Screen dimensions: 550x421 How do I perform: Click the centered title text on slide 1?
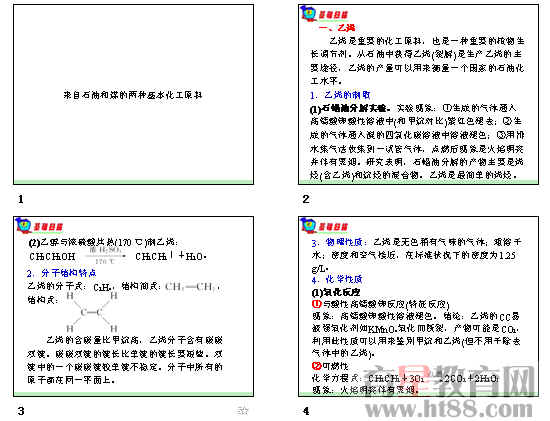133,95
